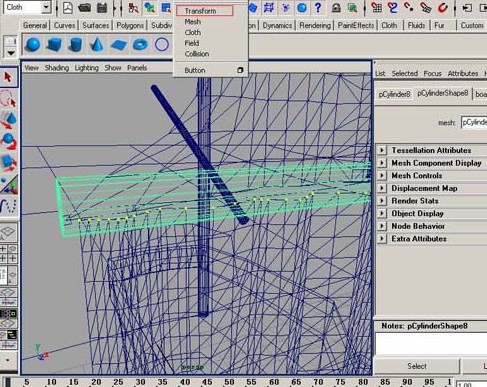Switch to single perspective view layout

[x=8, y=231]
